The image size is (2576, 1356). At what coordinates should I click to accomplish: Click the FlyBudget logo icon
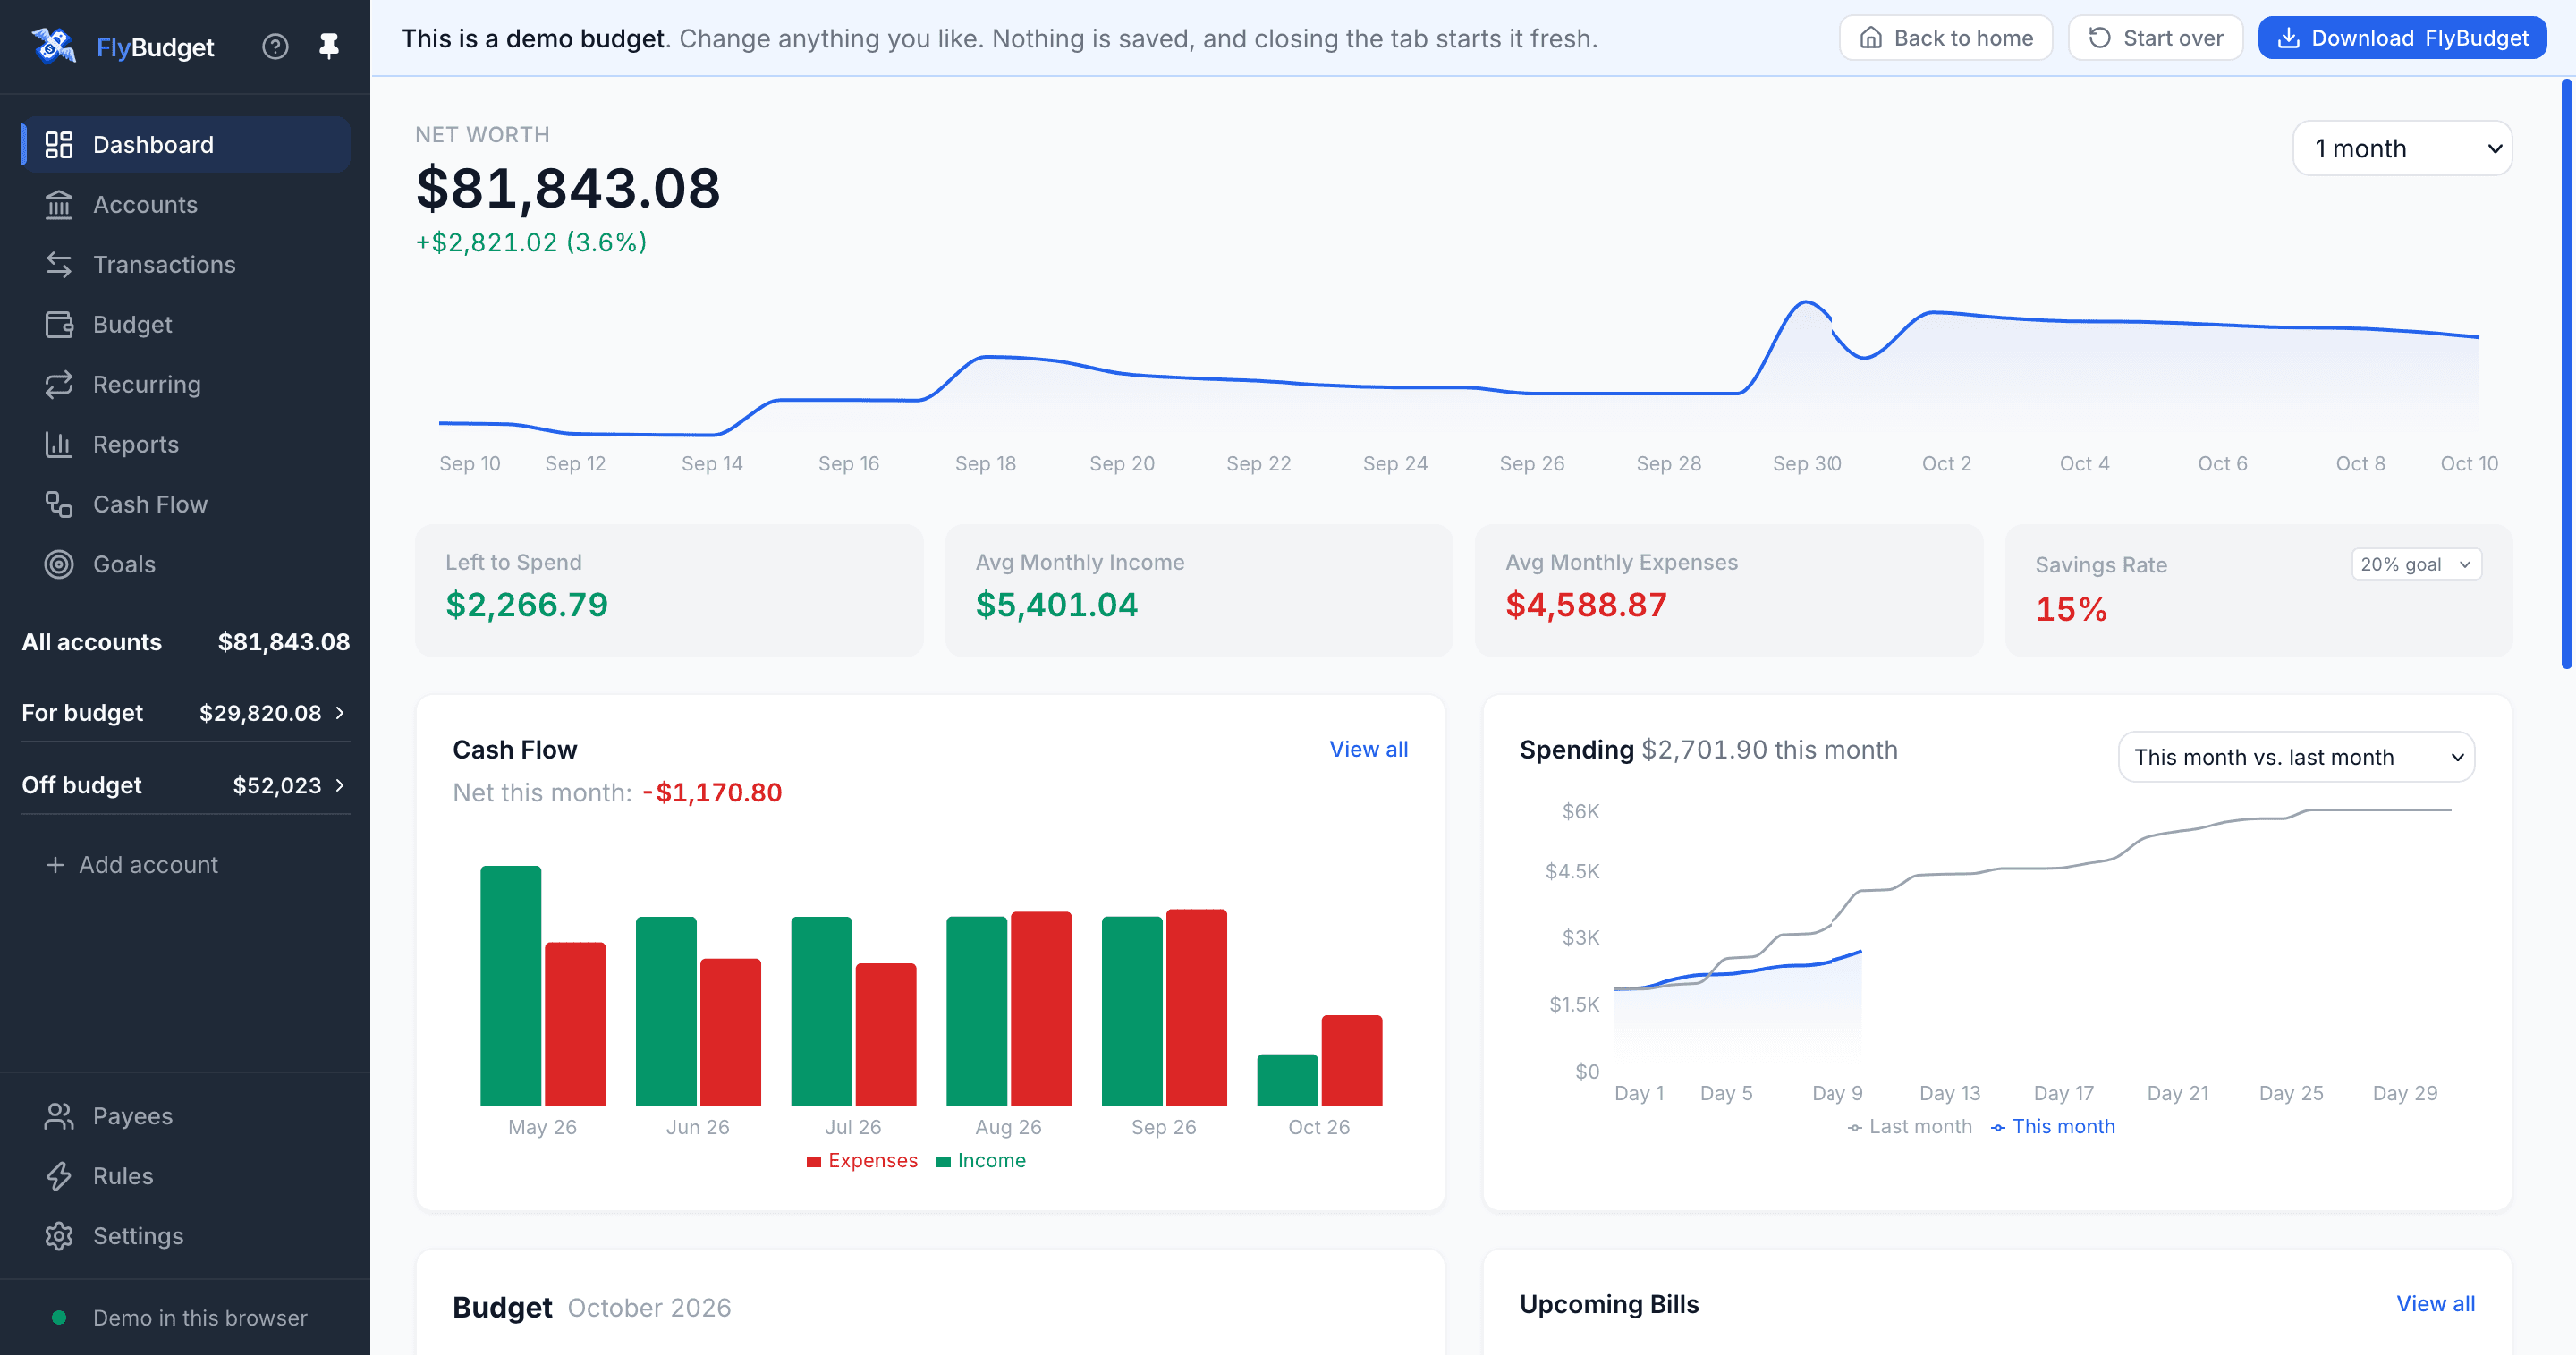coord(54,46)
